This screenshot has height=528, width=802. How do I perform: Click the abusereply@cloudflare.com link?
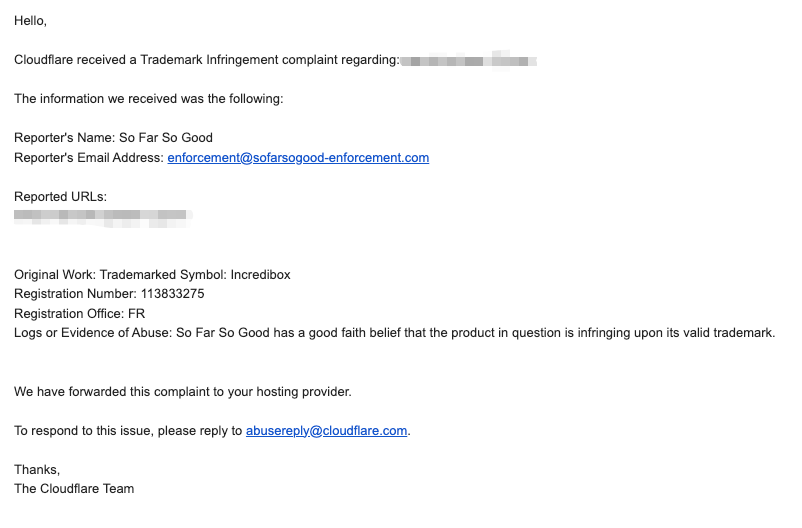point(327,431)
